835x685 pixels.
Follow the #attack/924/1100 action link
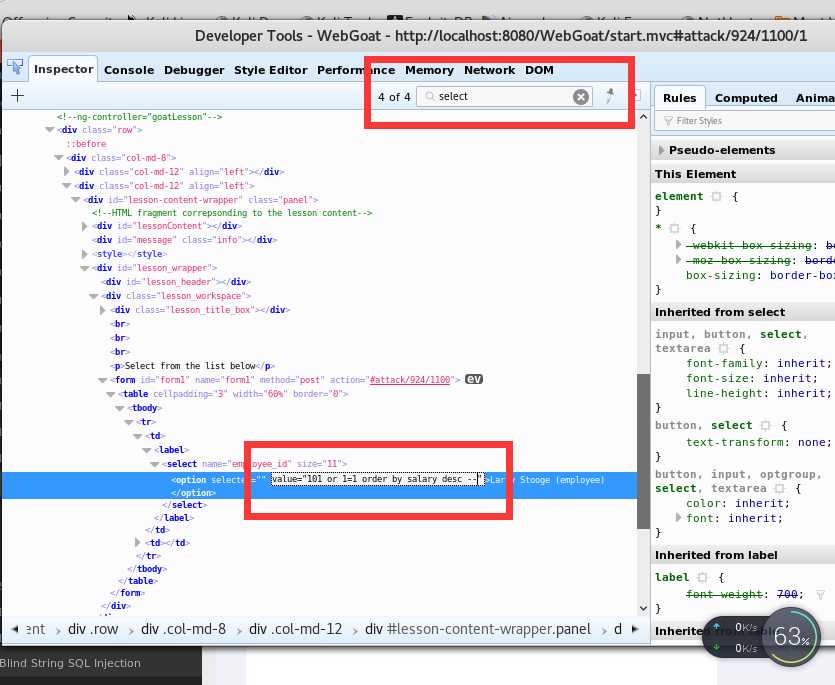click(x=410, y=380)
